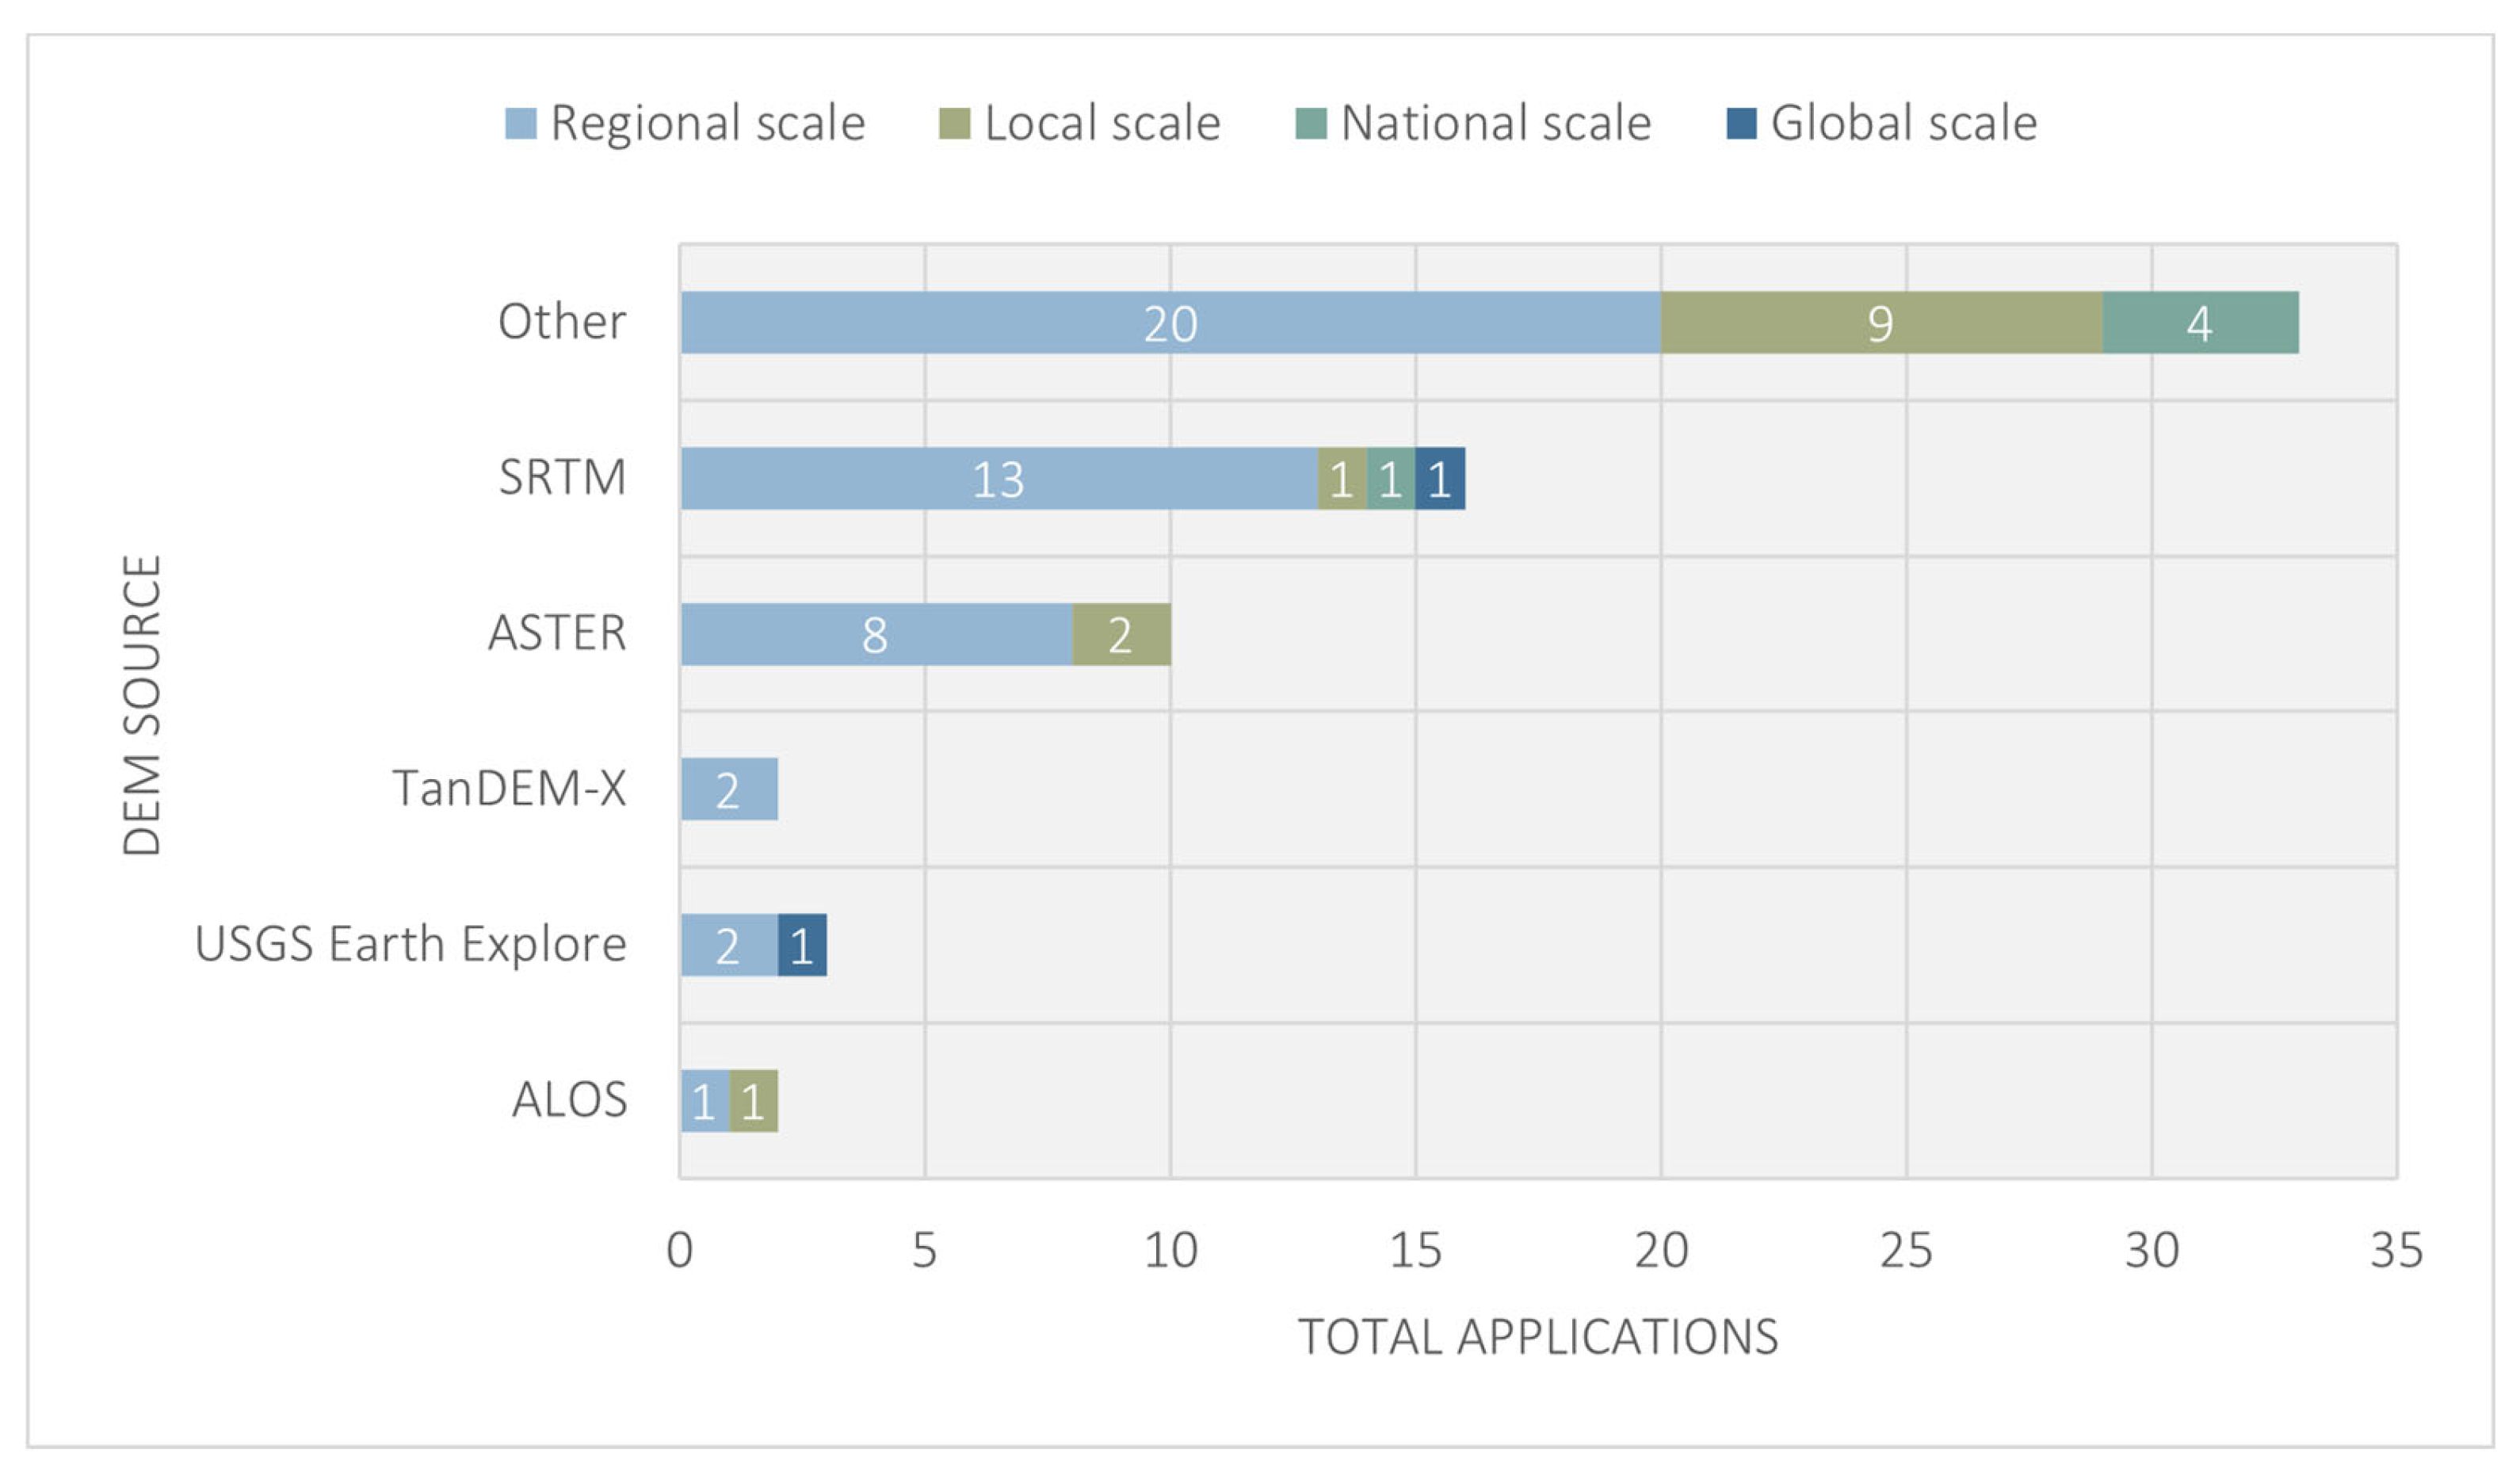Click the Other bar segment labeled 20

coord(1170,323)
